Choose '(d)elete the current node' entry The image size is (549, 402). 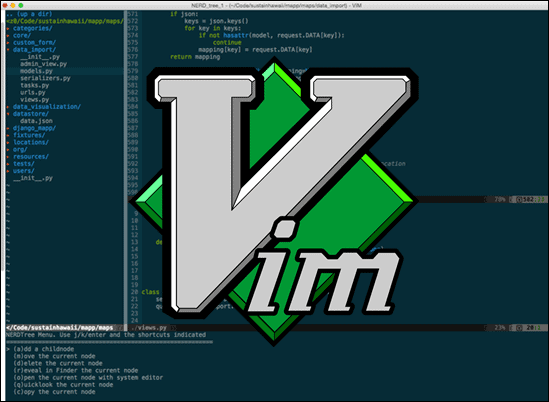pos(58,363)
